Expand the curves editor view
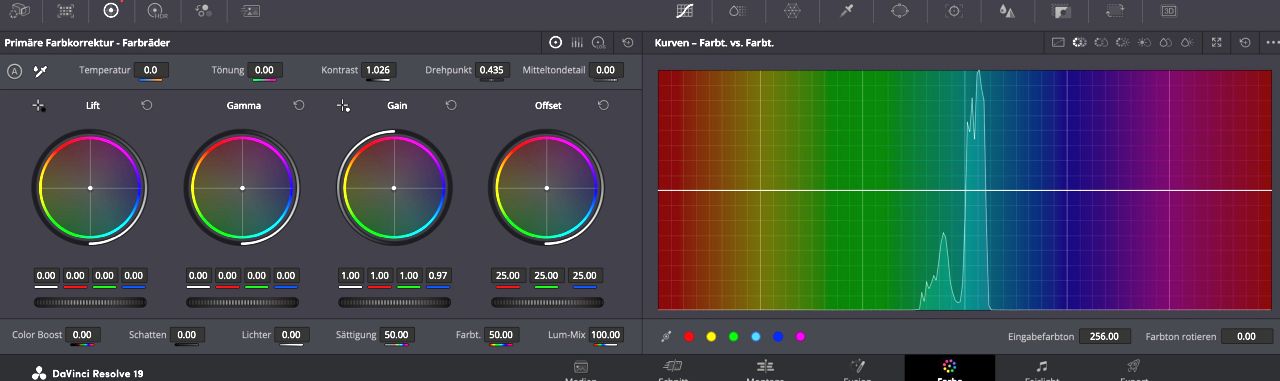This screenshot has width=1280, height=381. point(1217,43)
